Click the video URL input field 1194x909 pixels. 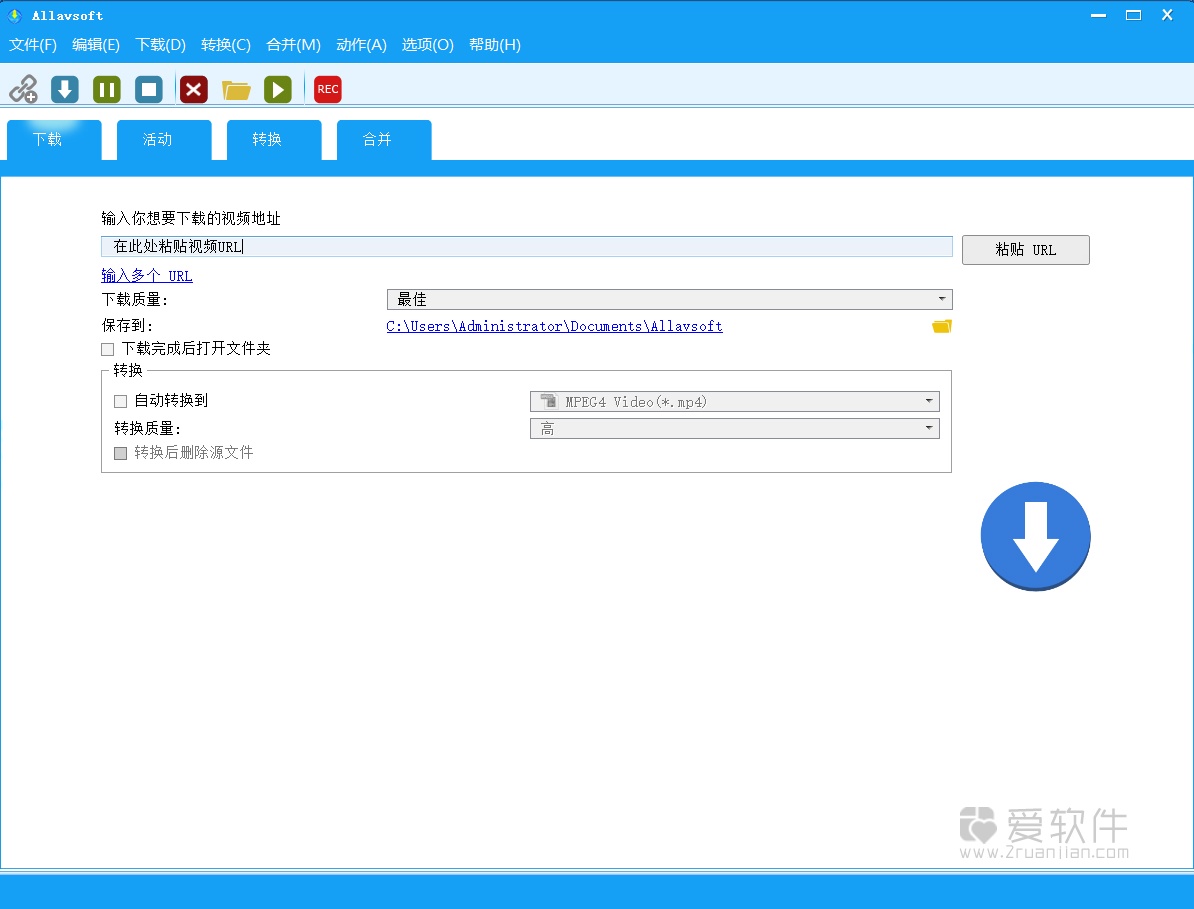tap(527, 246)
